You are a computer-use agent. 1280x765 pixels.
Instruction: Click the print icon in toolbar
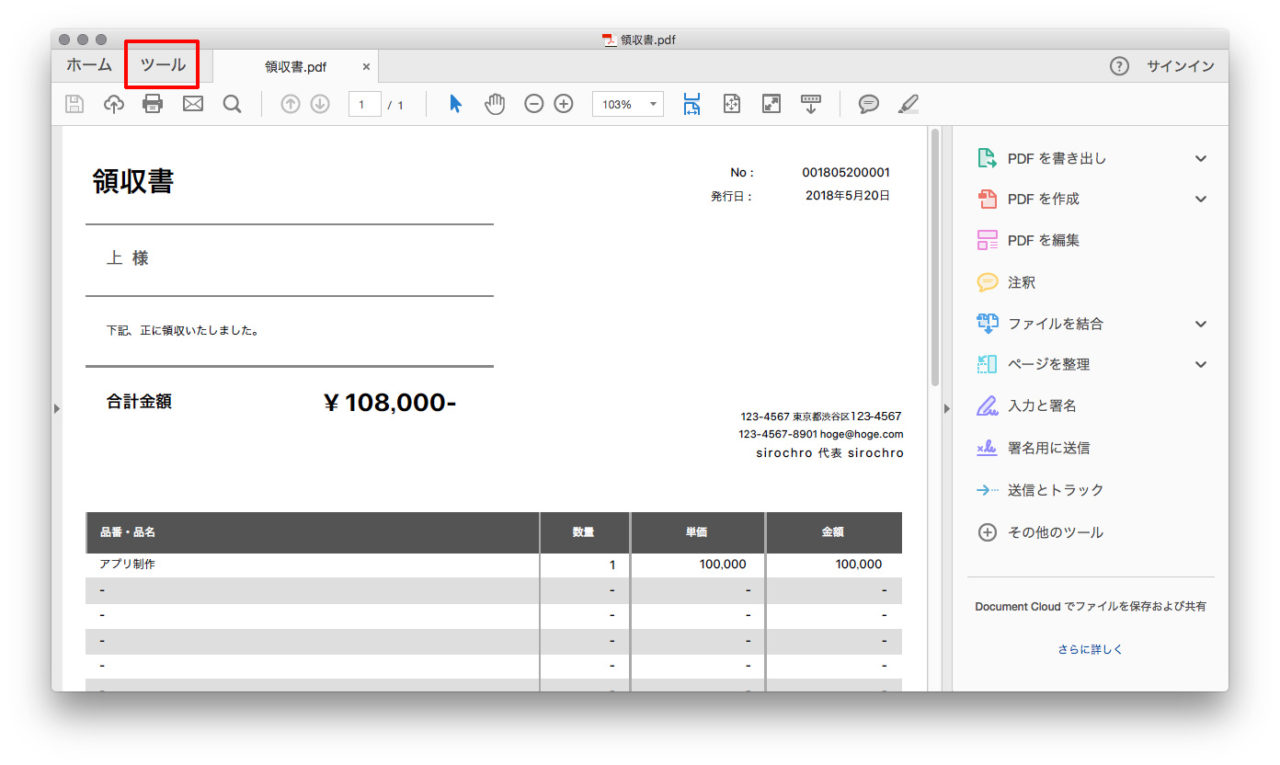tap(153, 104)
